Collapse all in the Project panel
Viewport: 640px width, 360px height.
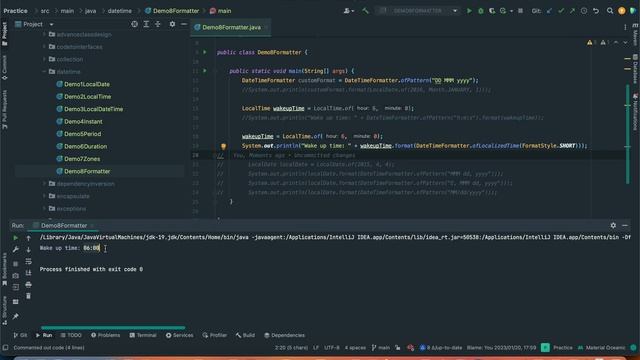[158, 24]
